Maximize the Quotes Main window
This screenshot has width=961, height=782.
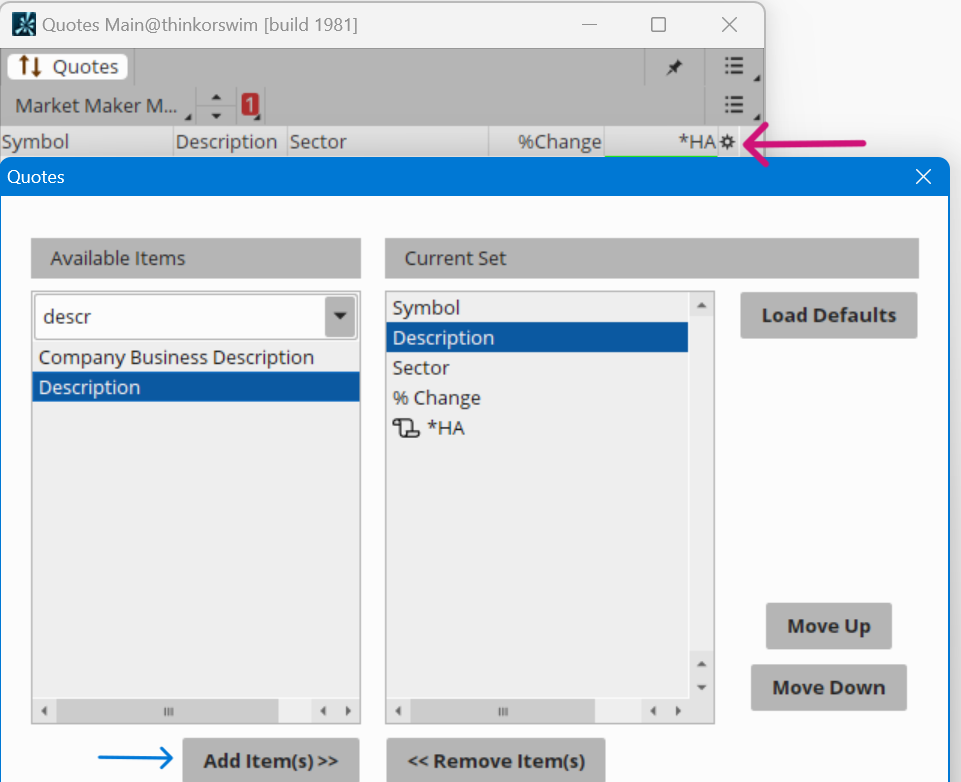pos(658,25)
